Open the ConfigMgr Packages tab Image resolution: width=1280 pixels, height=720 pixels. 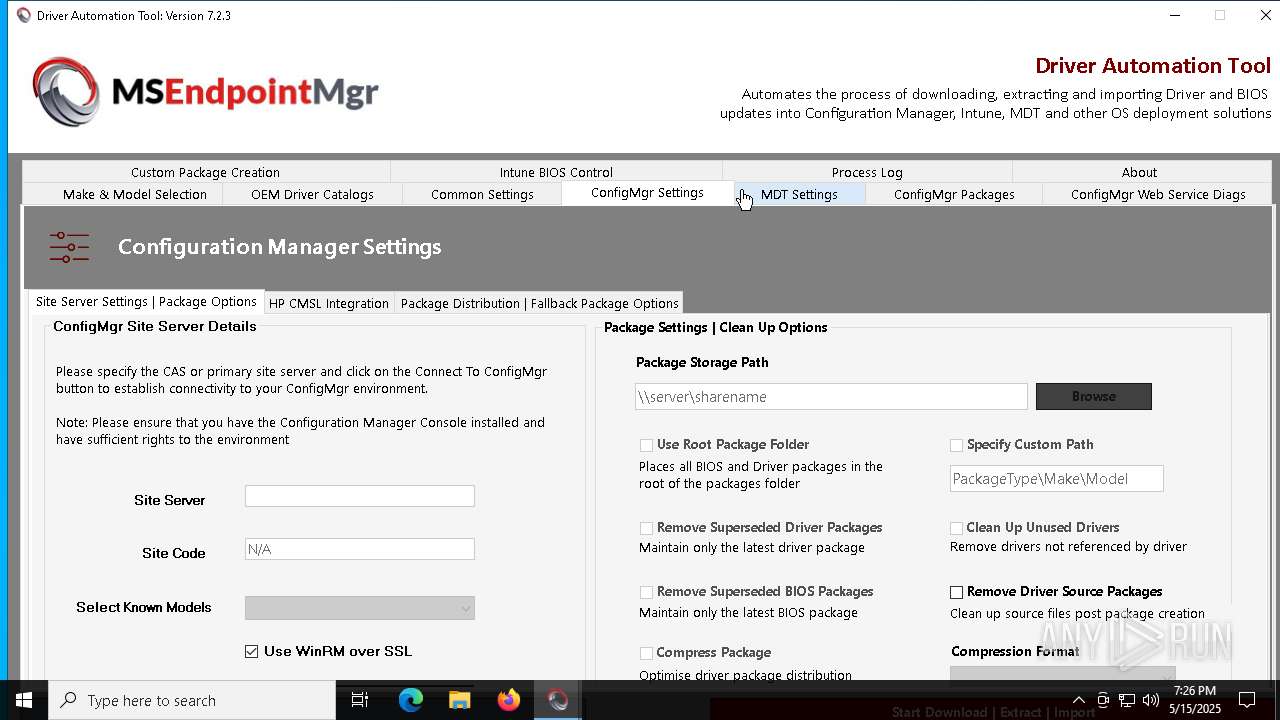pos(954,194)
